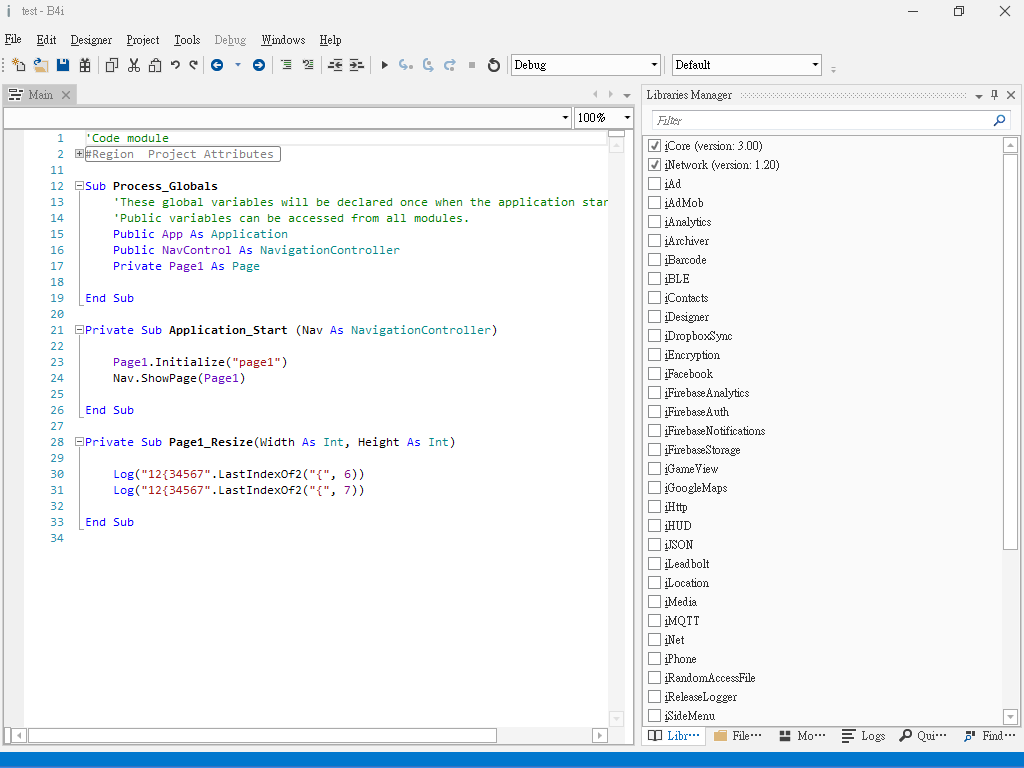
Task: Expand the Project Attributes region
Action: coord(80,154)
